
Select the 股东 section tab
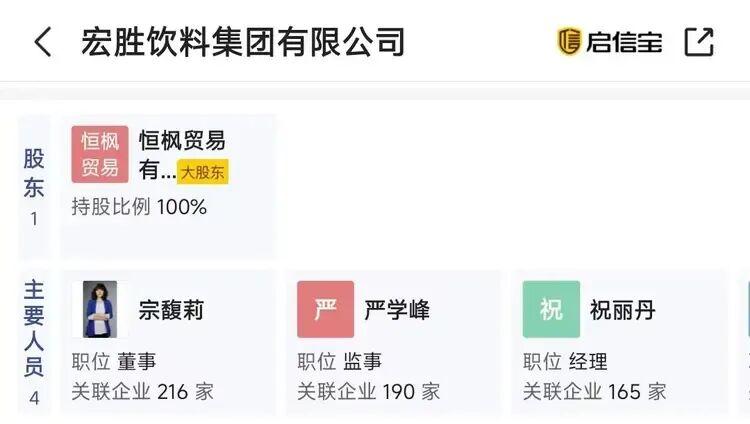(x=34, y=187)
